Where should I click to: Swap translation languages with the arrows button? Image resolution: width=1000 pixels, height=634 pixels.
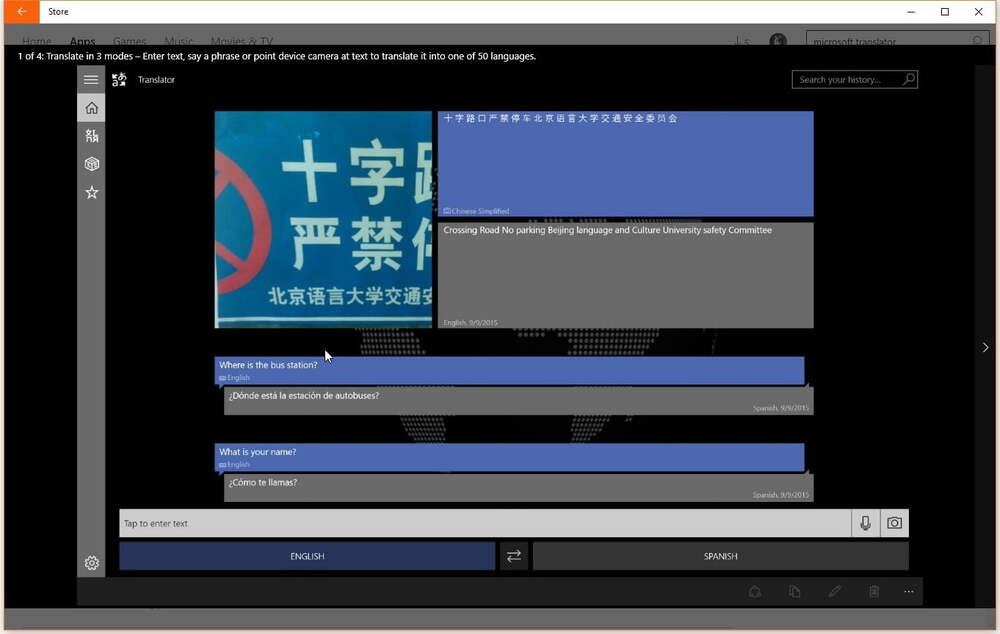click(x=513, y=556)
